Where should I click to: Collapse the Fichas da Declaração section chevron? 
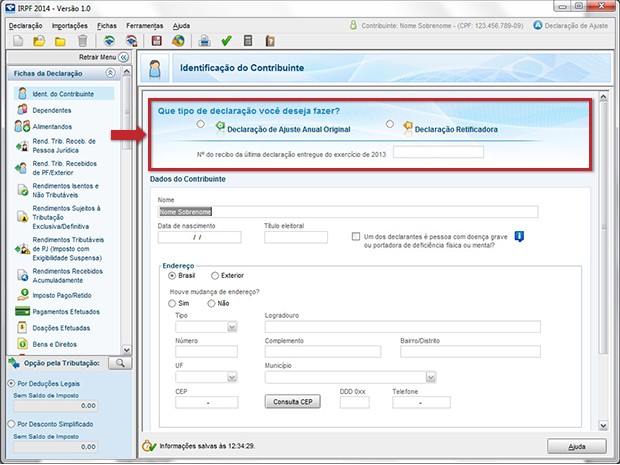(111, 73)
